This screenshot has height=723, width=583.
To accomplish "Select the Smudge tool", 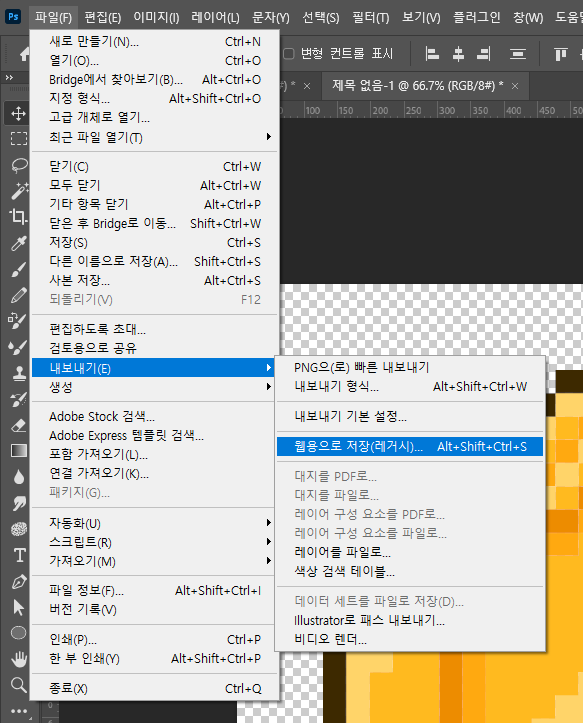I will click(x=18, y=503).
